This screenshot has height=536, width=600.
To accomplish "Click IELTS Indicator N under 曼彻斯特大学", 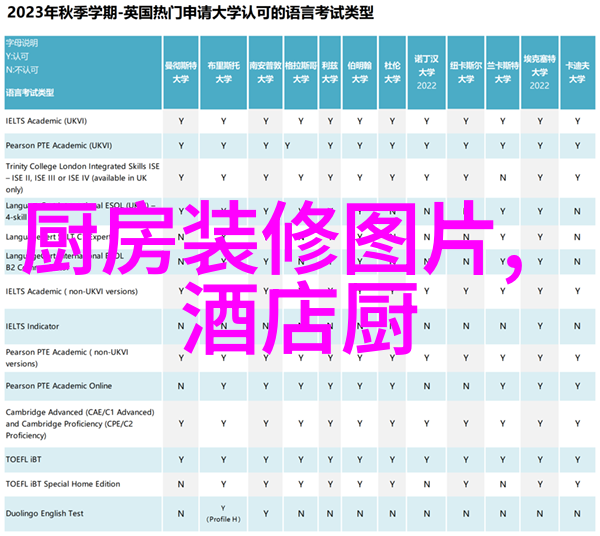I will [x=181, y=326].
